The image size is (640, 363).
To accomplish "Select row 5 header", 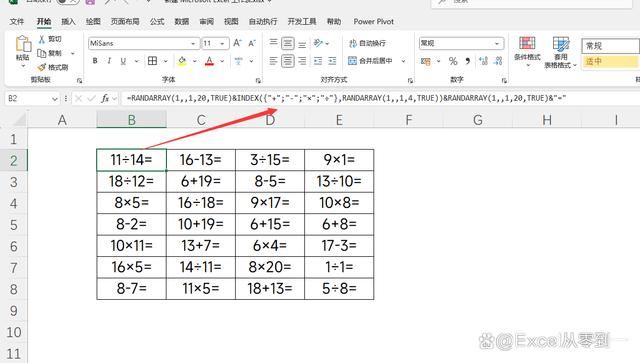I will 13,225.
